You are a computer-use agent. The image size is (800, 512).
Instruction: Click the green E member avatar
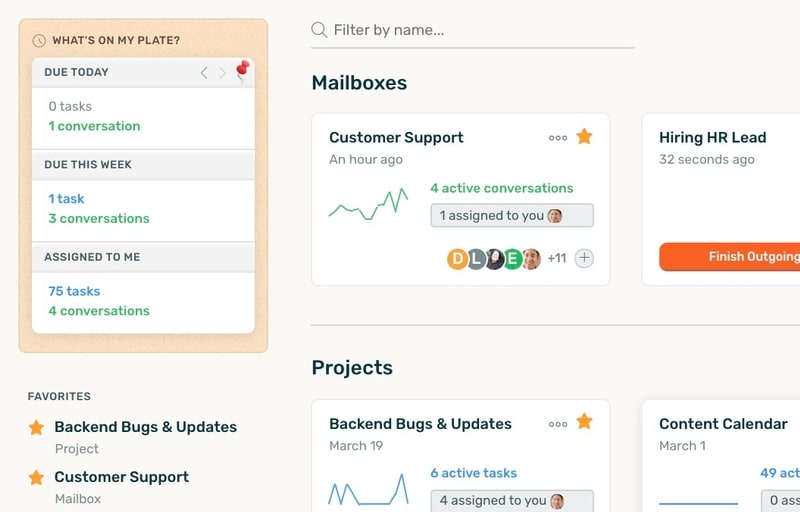point(512,259)
